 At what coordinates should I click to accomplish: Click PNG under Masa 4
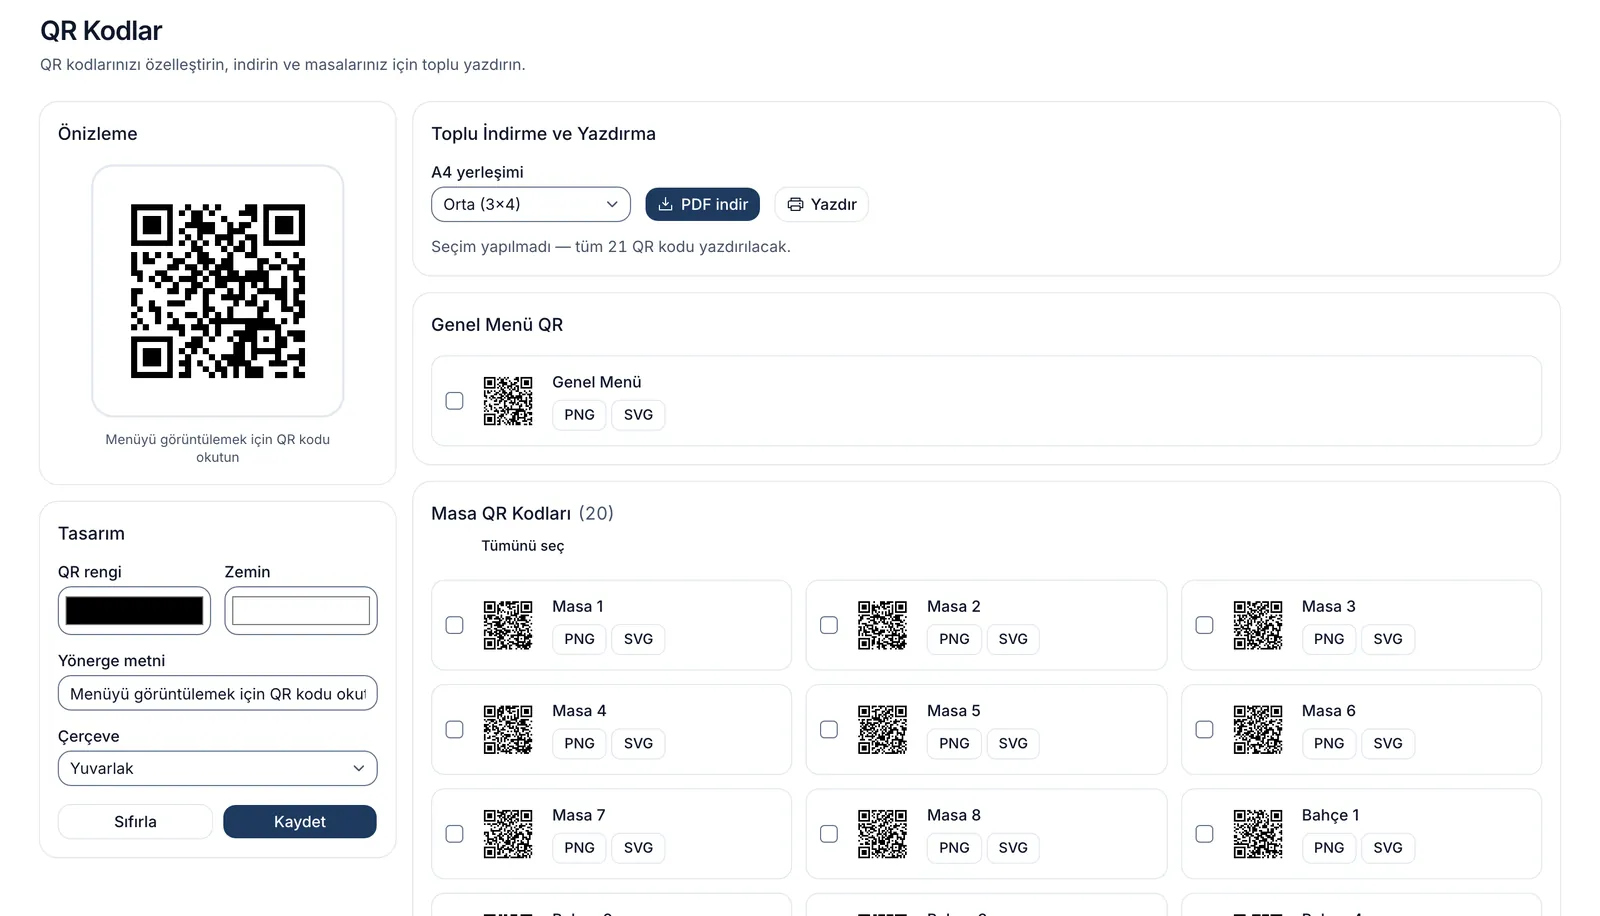pos(580,743)
